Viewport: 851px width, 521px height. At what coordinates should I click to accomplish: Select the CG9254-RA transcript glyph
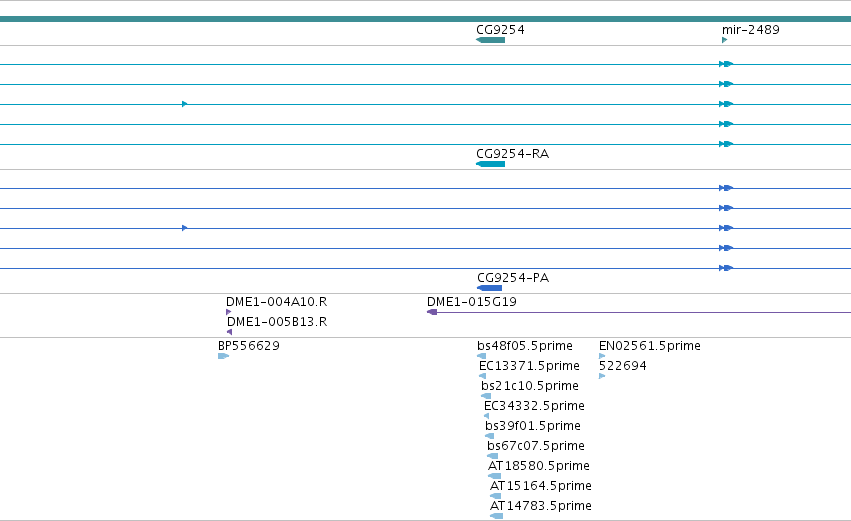coord(491,164)
